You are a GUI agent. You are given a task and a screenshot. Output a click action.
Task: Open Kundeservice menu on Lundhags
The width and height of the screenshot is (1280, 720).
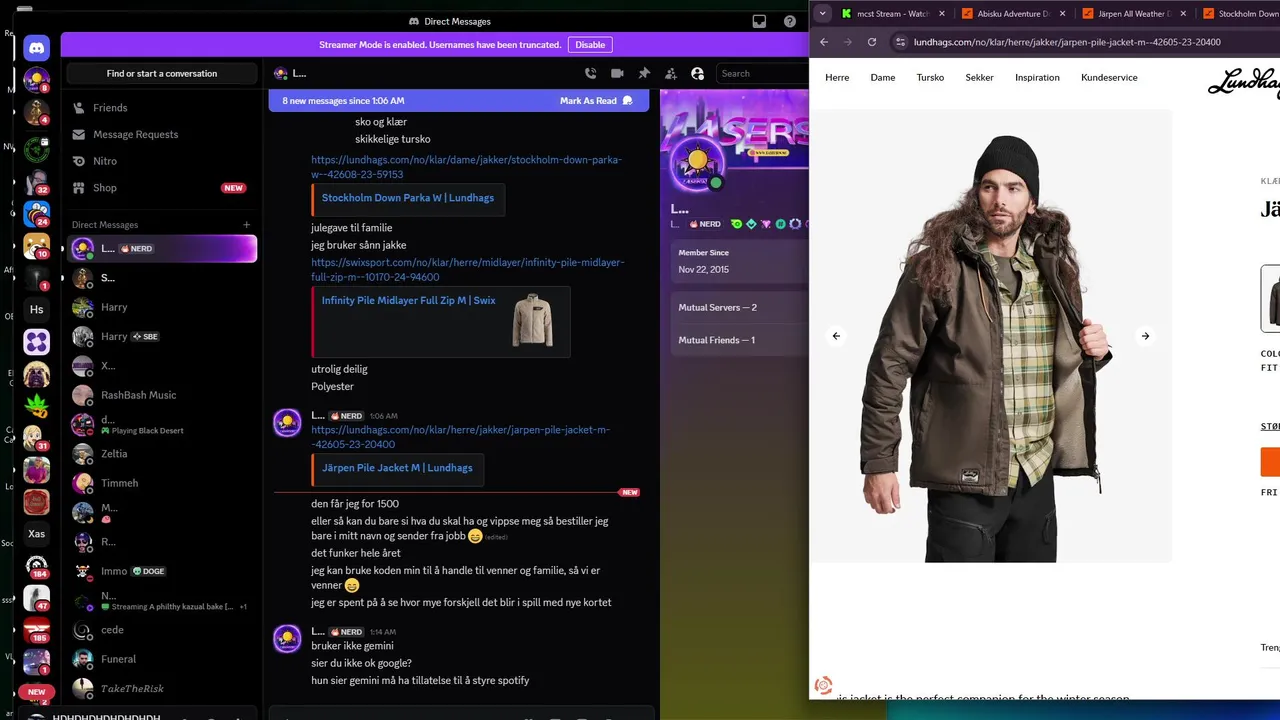(1109, 77)
